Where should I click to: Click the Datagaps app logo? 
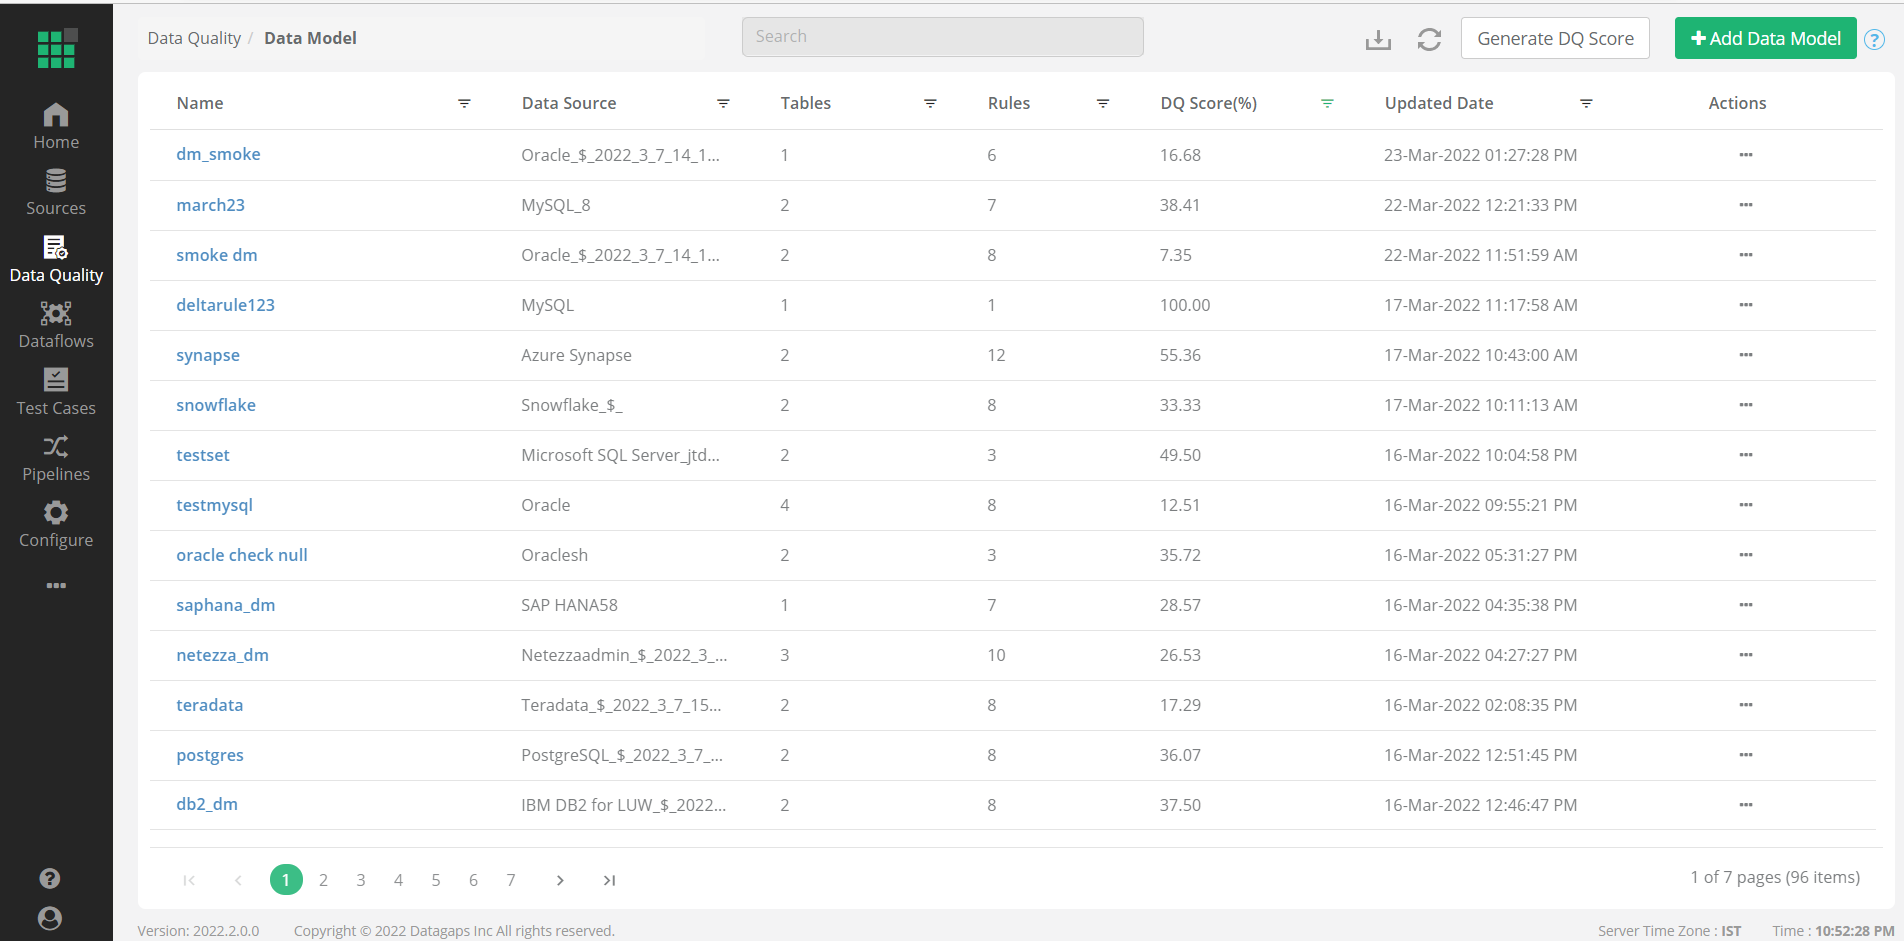(56, 48)
